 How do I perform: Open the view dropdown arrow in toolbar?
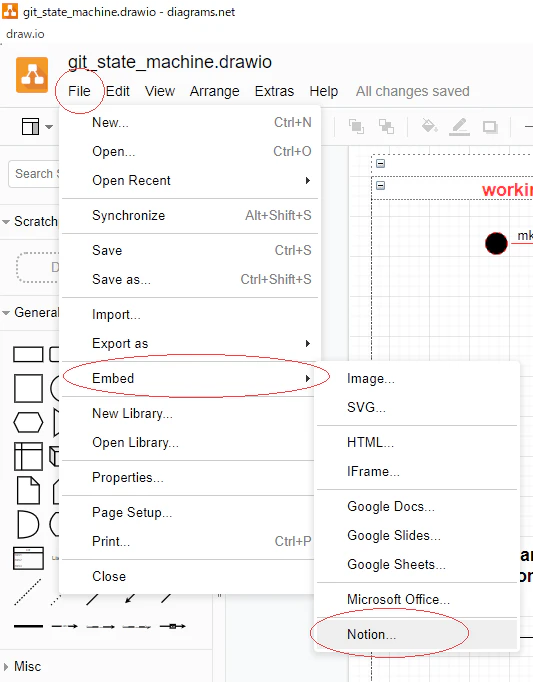pos(49,127)
